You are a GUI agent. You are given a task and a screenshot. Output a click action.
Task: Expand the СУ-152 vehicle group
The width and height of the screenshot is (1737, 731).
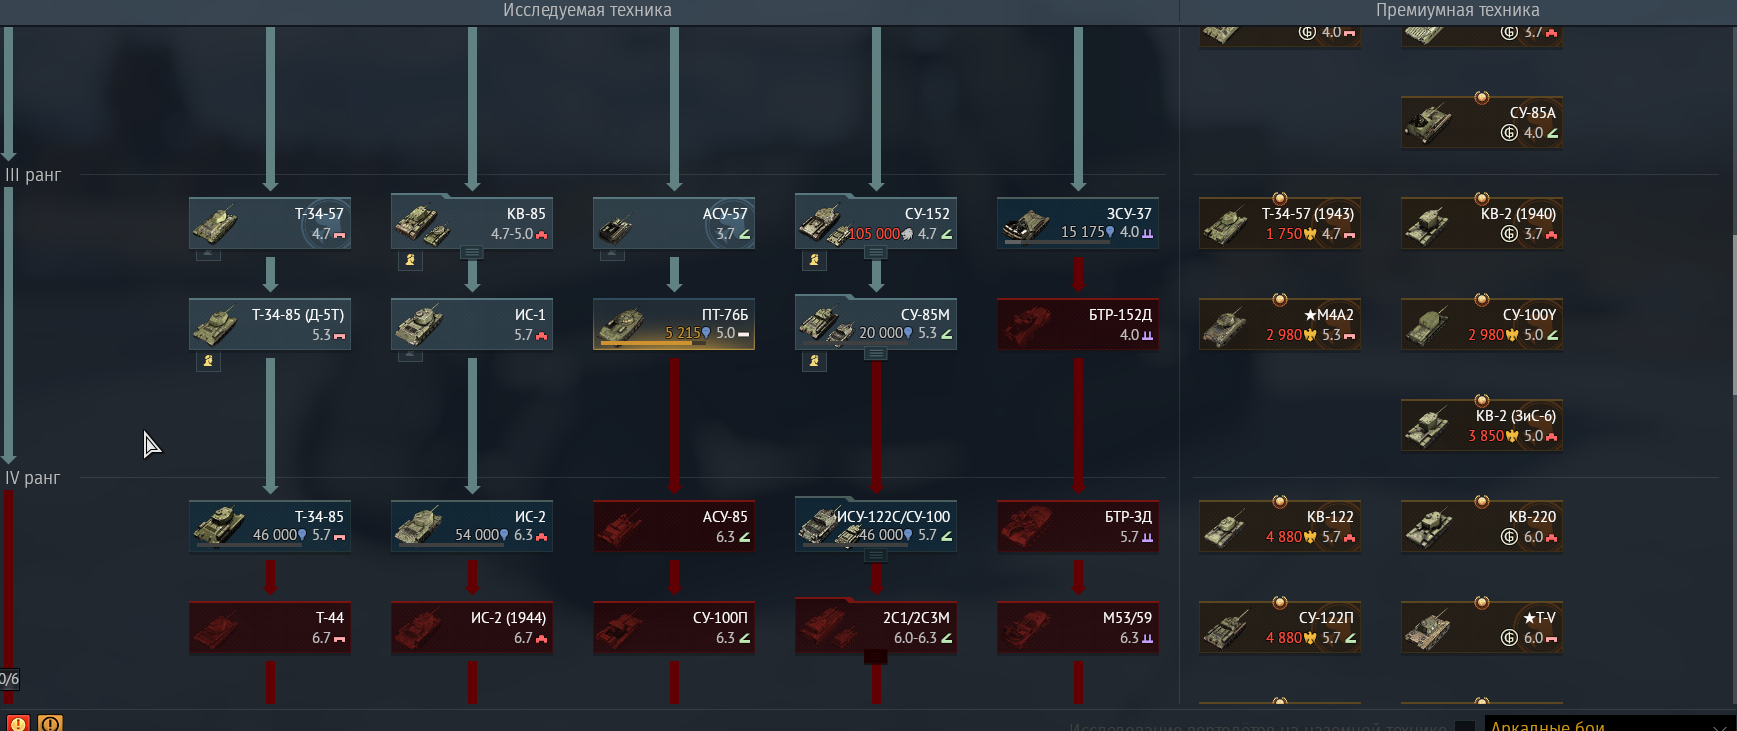[x=876, y=253]
